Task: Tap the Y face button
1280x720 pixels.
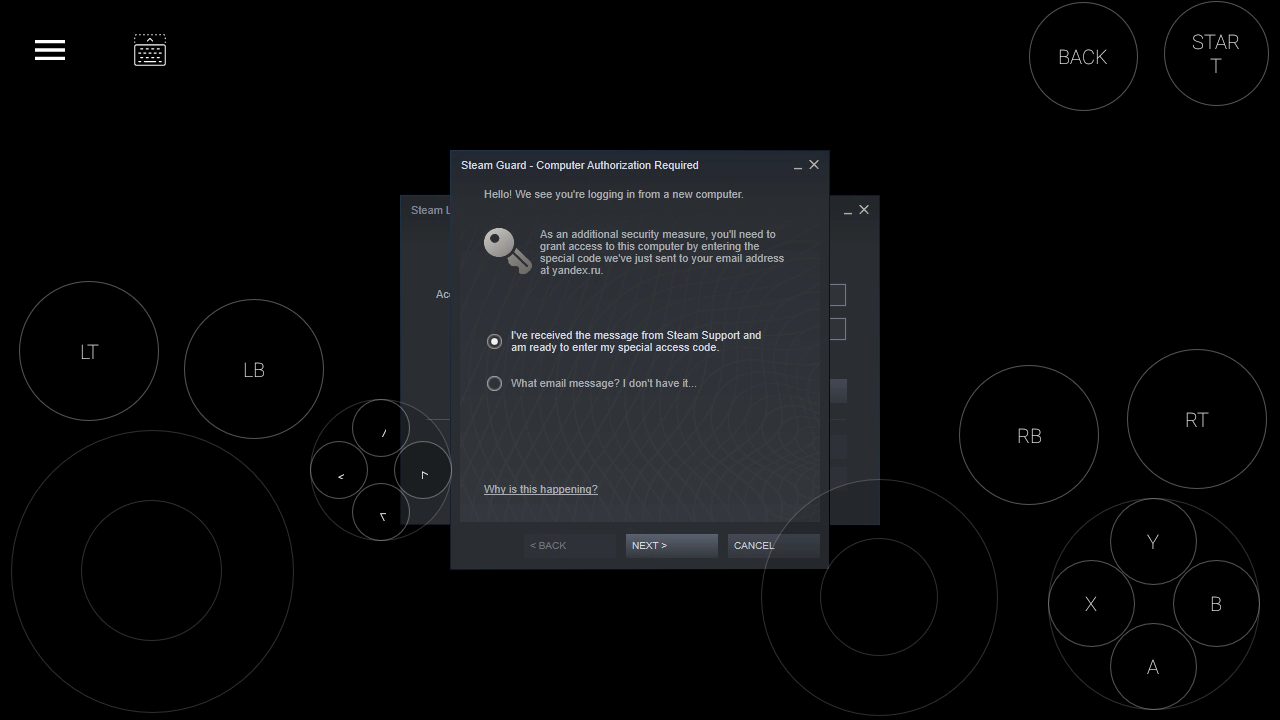Action: [x=1153, y=541]
